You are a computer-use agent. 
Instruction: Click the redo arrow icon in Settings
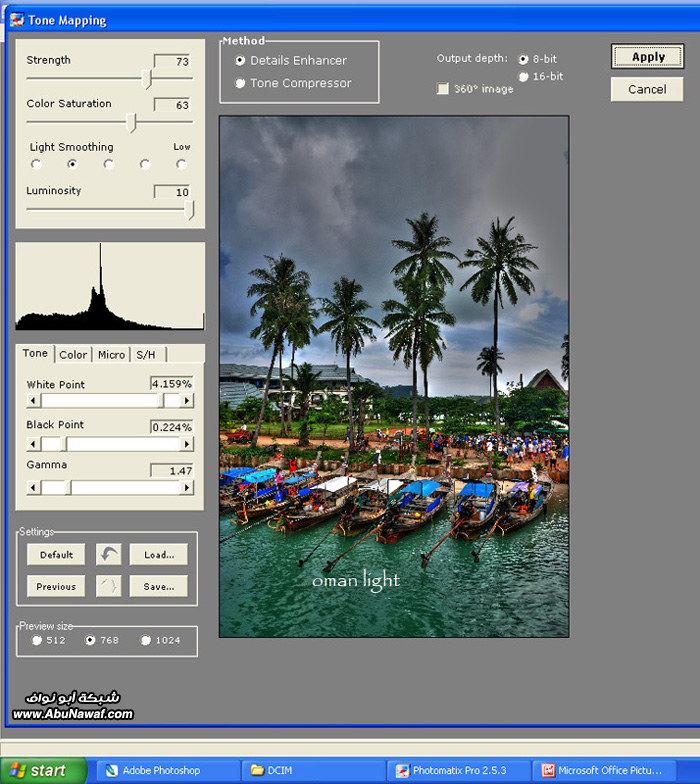[108, 586]
